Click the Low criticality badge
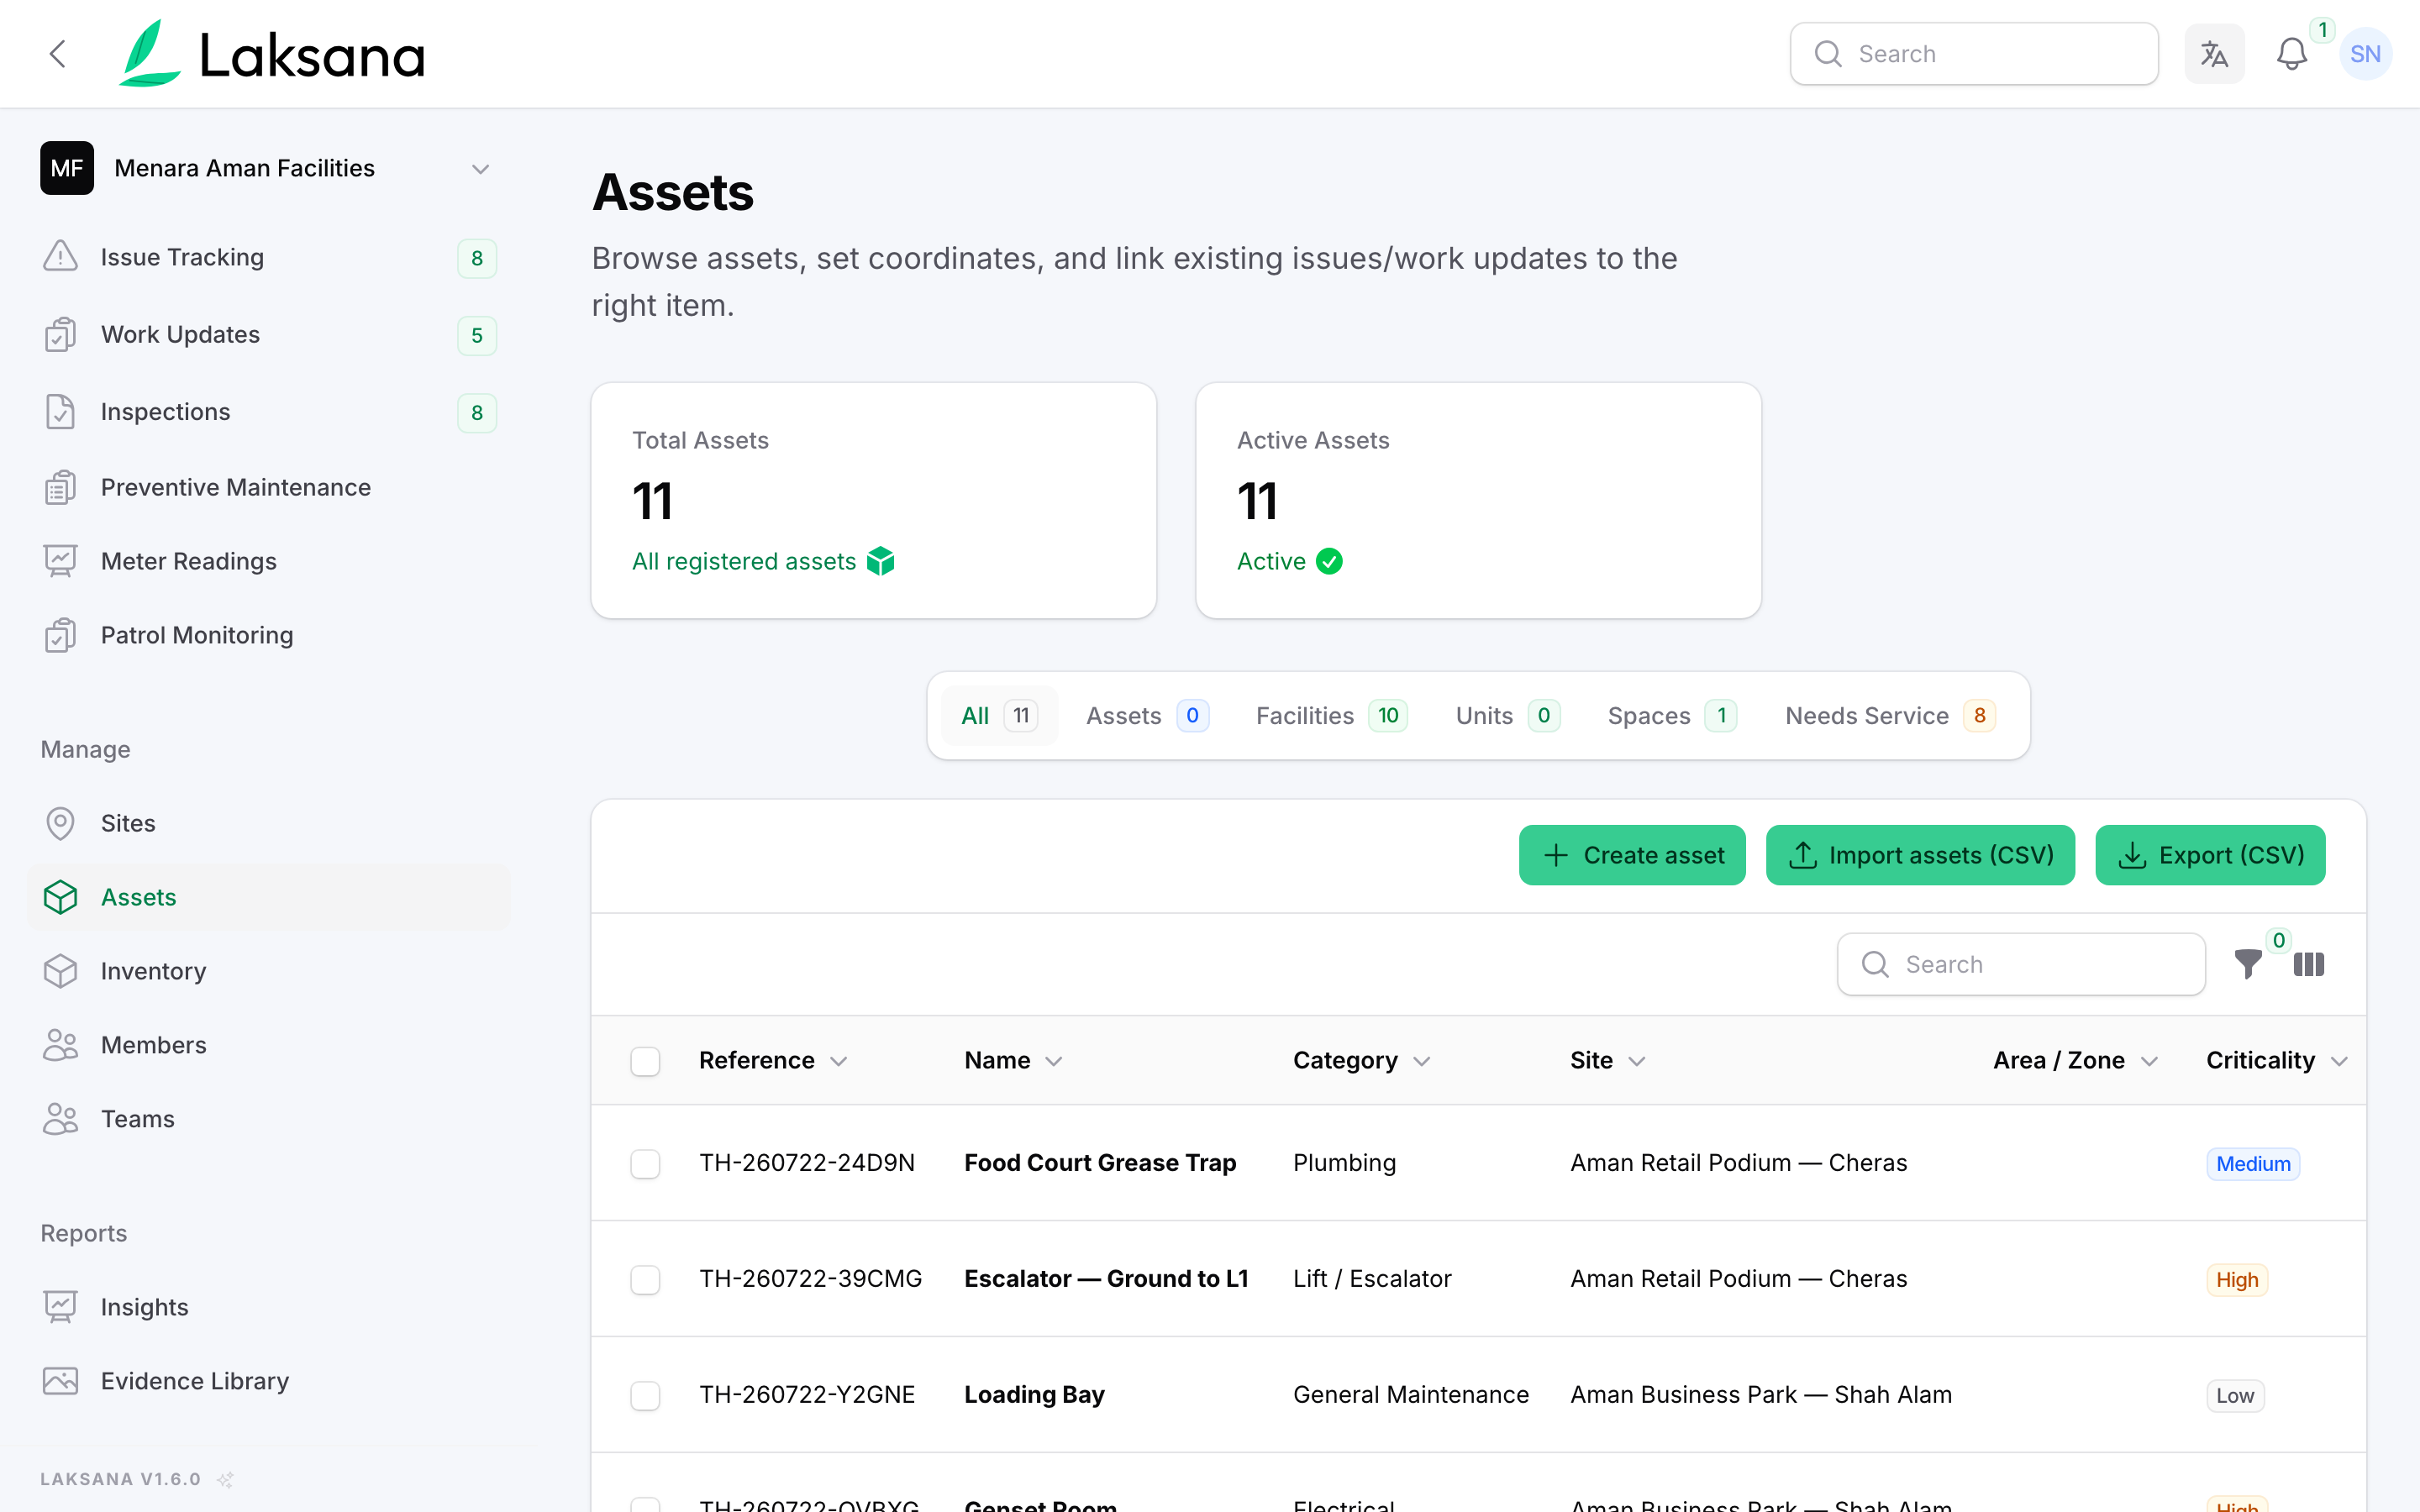Viewport: 2420px width, 1512px height. [2235, 1396]
